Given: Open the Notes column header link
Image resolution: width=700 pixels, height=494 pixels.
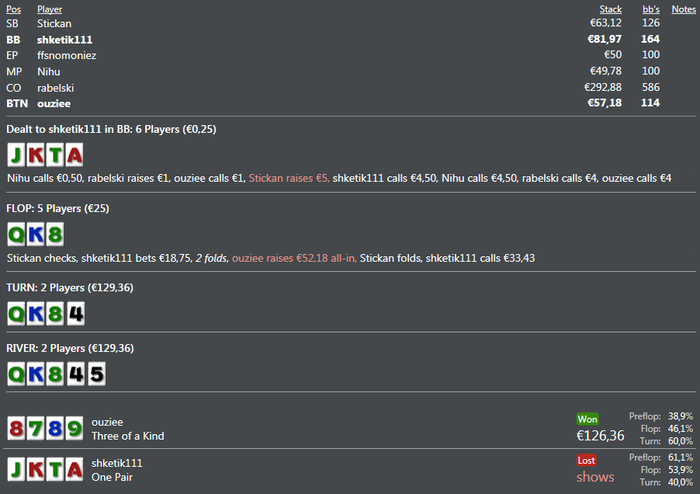Looking at the screenshot, I should (x=684, y=9).
